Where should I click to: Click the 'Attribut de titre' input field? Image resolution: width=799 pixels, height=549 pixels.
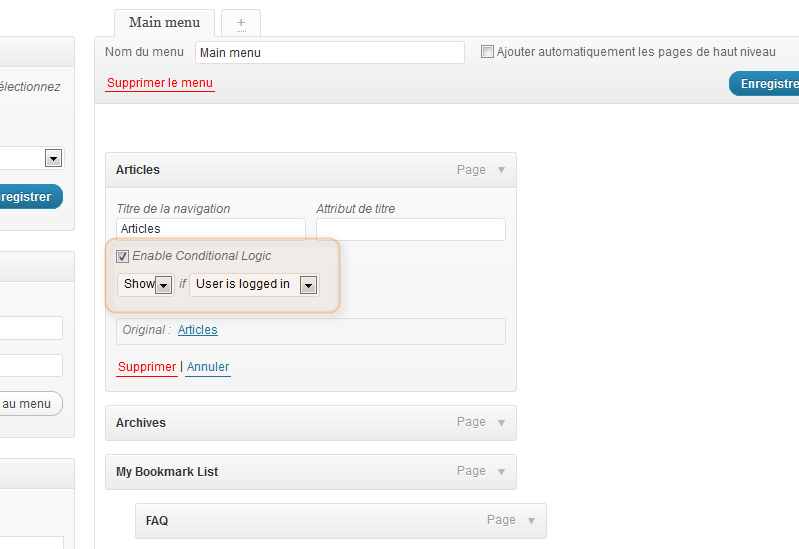click(411, 229)
